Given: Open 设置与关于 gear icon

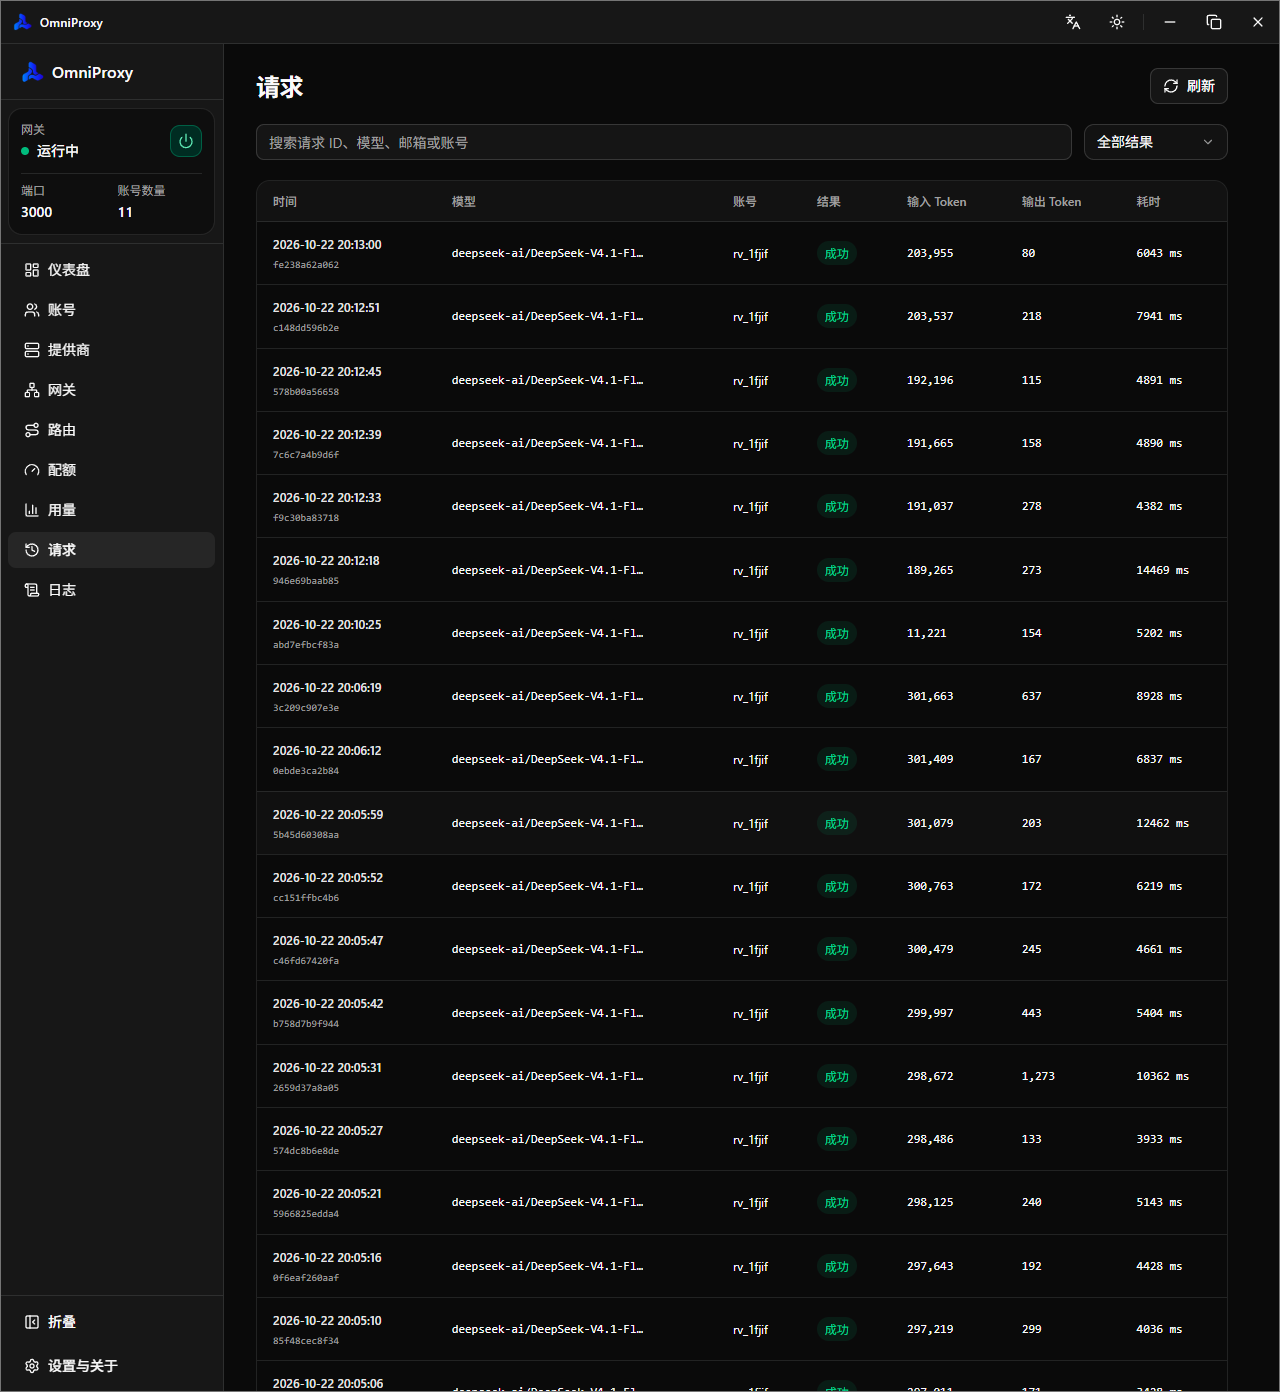Looking at the screenshot, I should point(32,1366).
